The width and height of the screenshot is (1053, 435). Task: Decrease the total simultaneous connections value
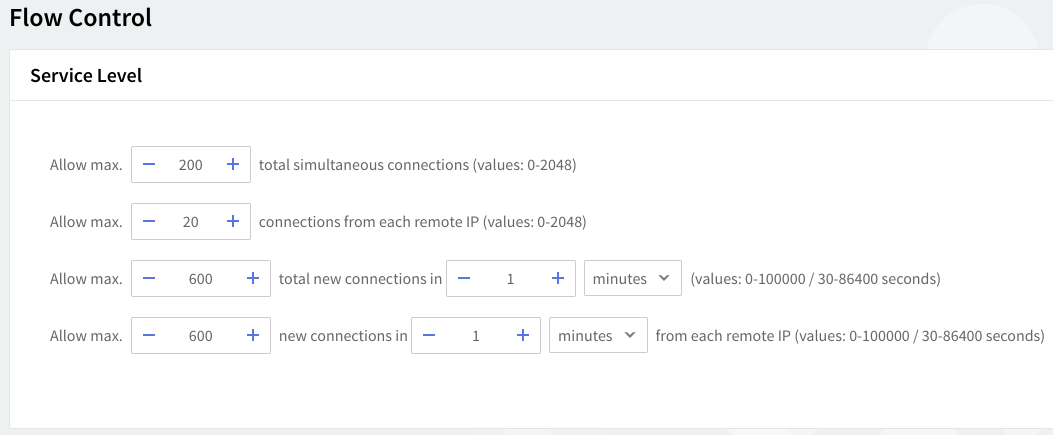point(149,165)
